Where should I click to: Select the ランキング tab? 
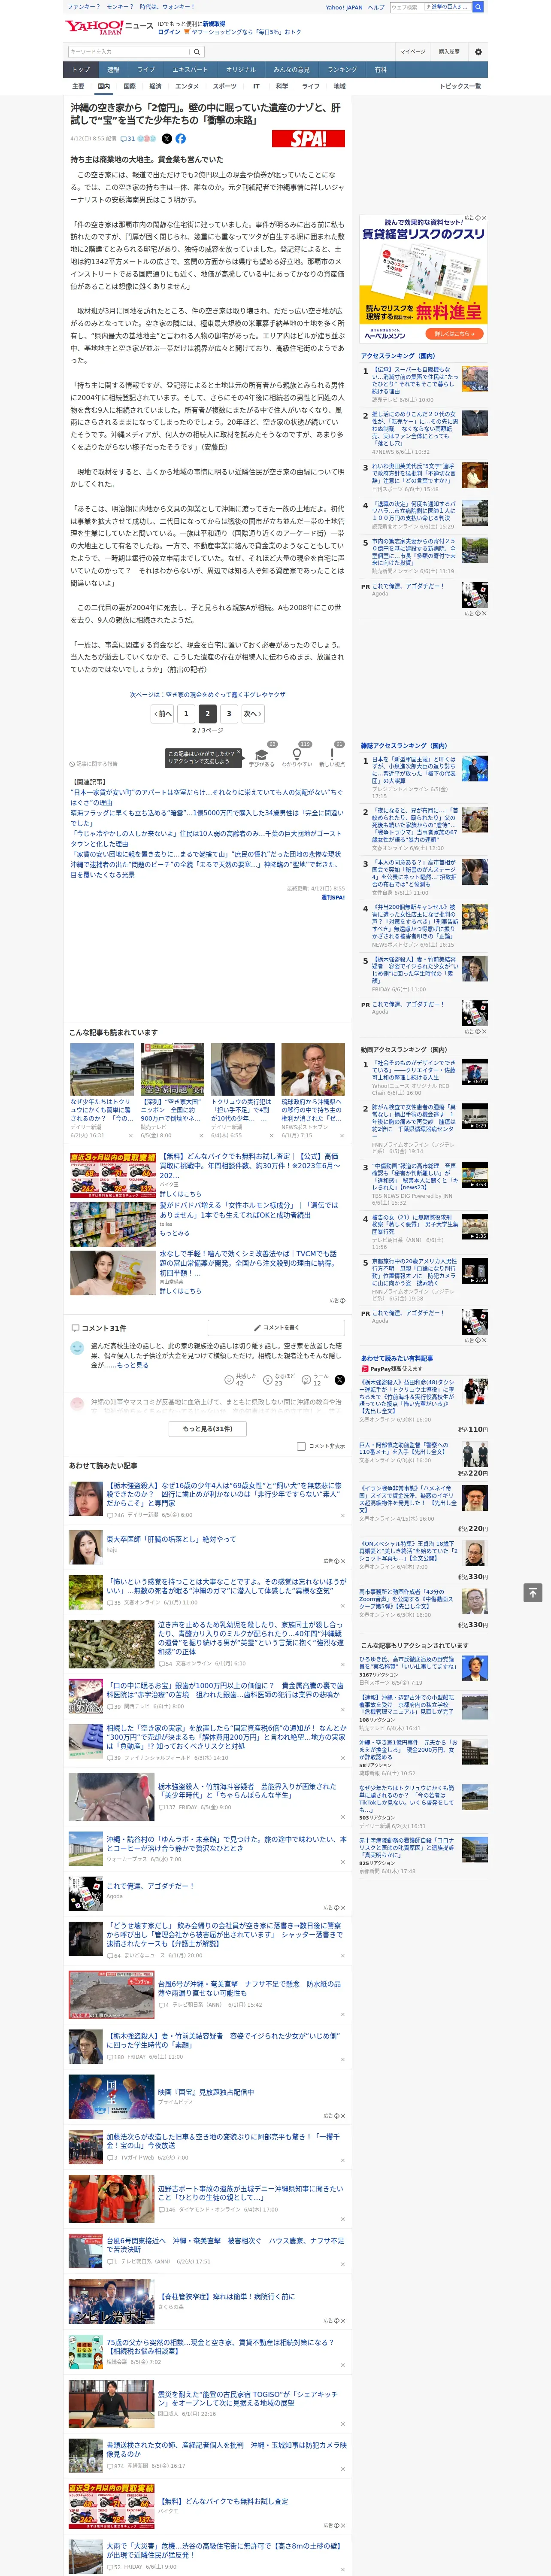coord(342,70)
